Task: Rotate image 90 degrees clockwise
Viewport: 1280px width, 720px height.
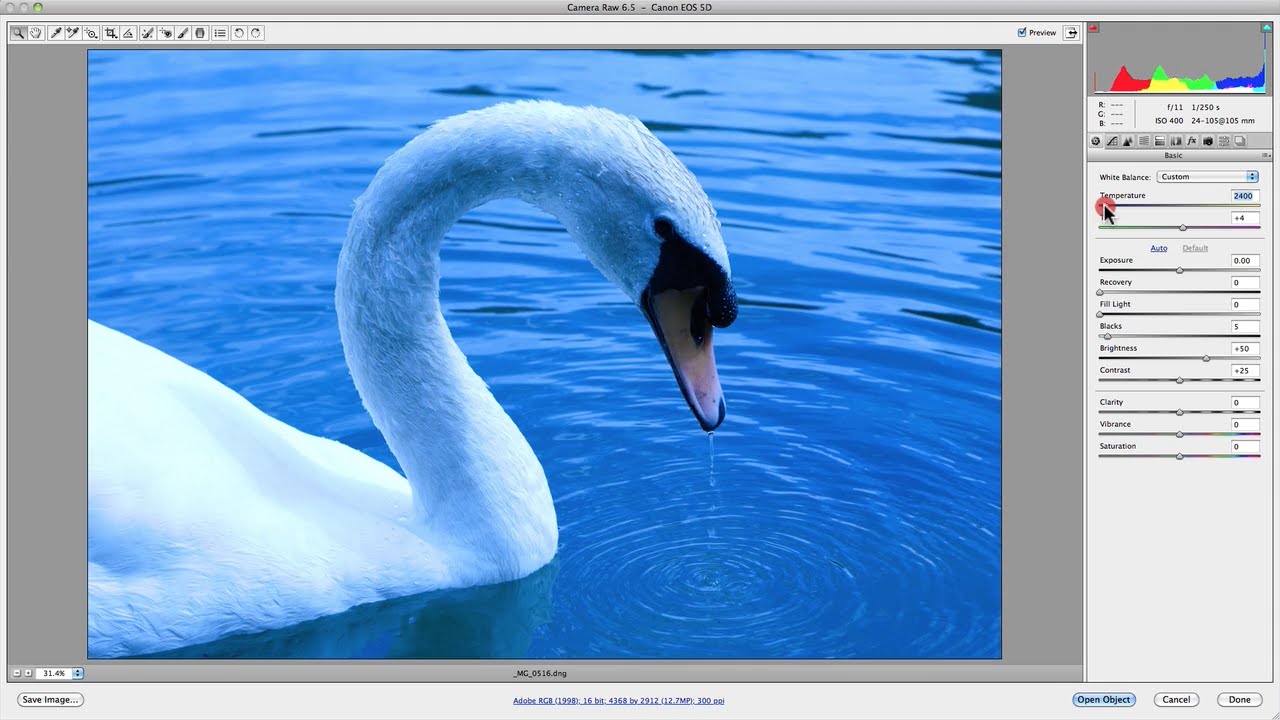Action: [x=256, y=33]
